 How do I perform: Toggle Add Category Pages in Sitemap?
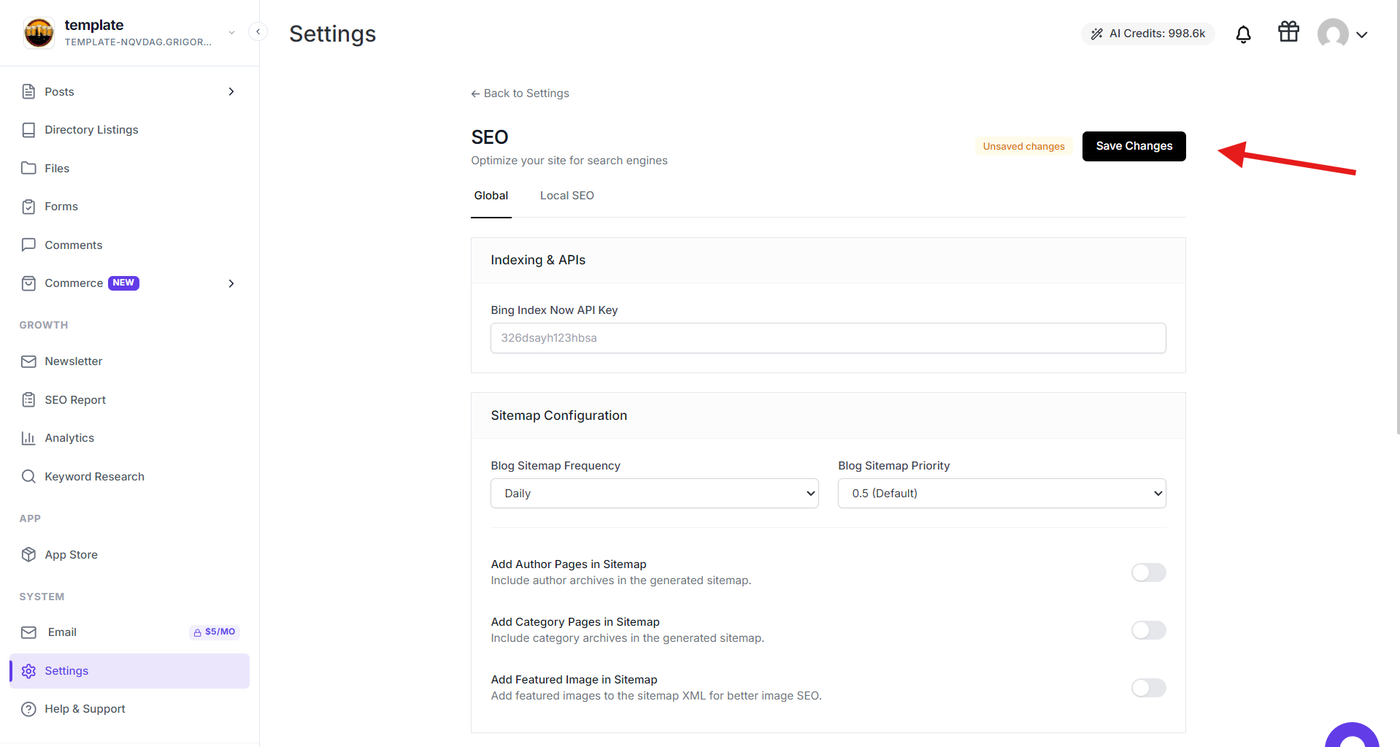pos(1148,630)
